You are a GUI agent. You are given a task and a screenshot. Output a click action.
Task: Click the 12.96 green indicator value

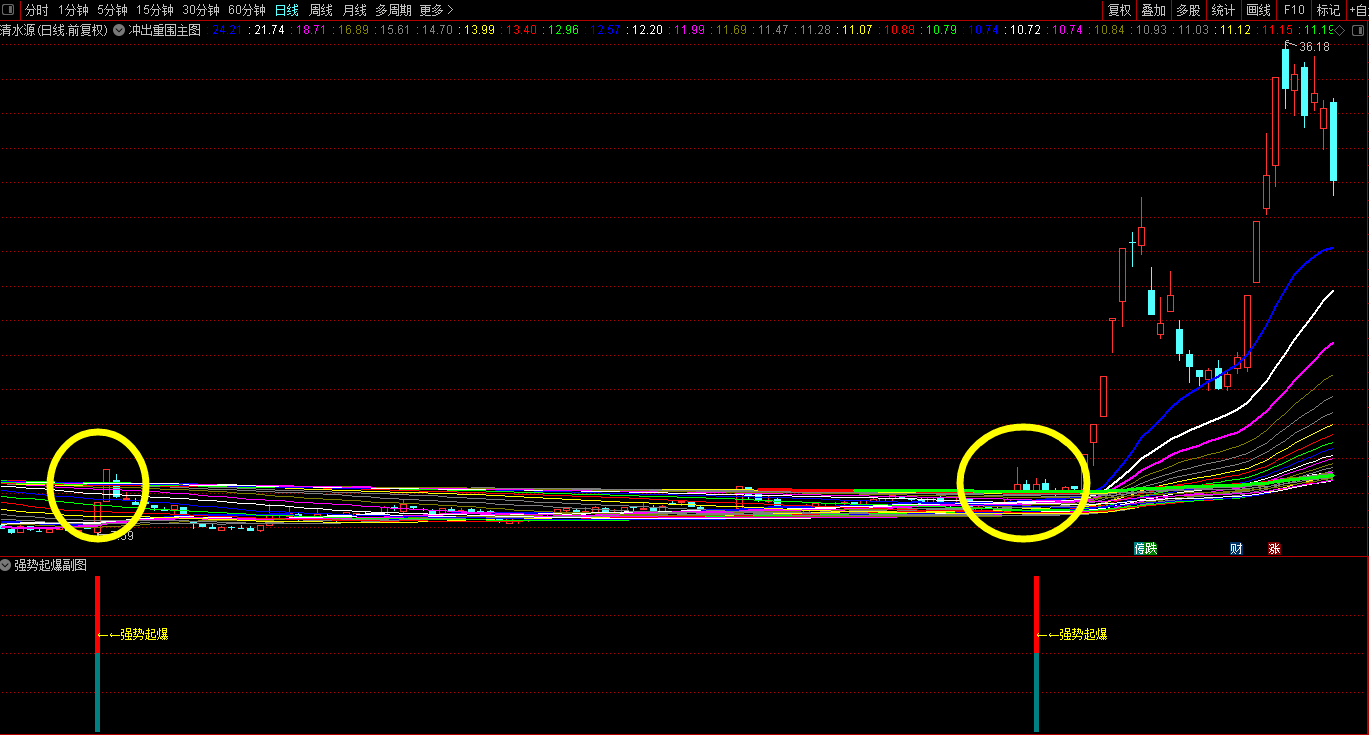click(563, 30)
